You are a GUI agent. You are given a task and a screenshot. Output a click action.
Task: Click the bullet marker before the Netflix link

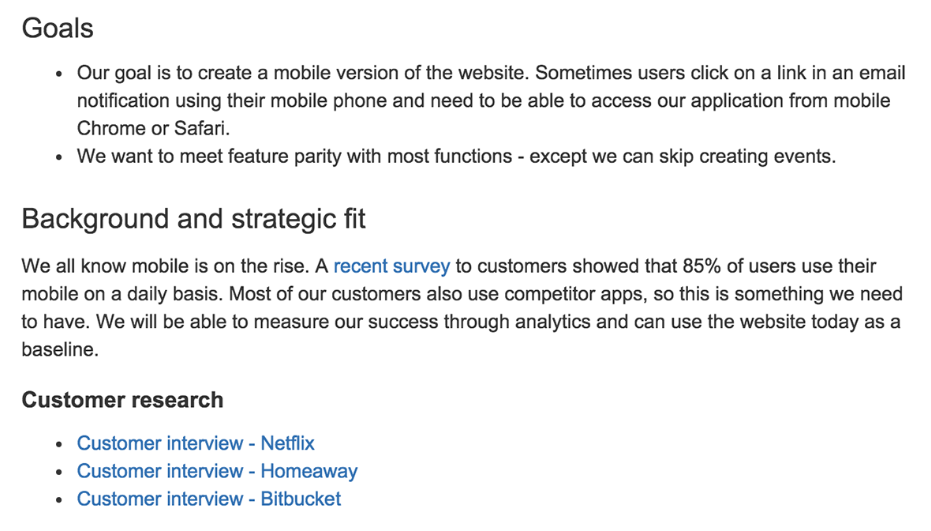60,444
